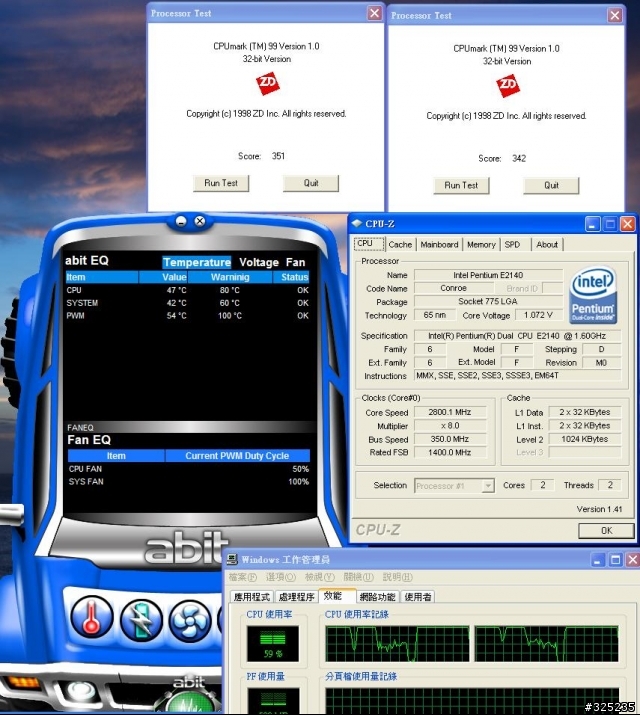Close the abit EQ gadget with X button
The height and width of the screenshot is (715, 640).
tap(200, 221)
